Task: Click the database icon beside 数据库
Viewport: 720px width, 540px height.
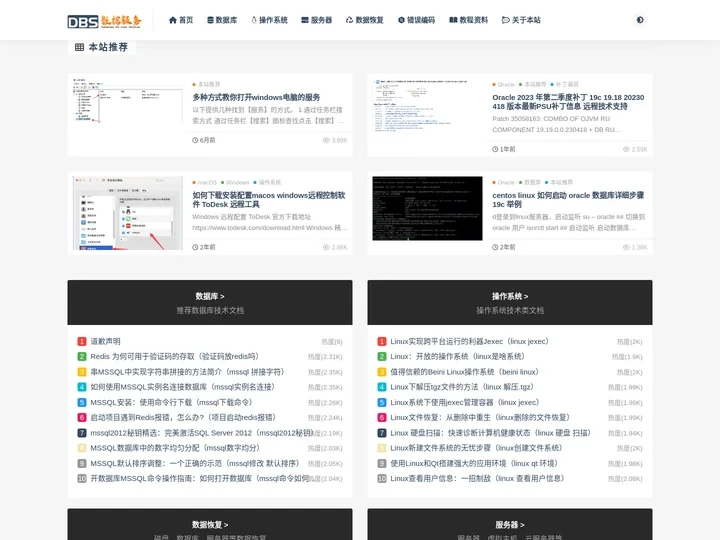Action: 210,20
